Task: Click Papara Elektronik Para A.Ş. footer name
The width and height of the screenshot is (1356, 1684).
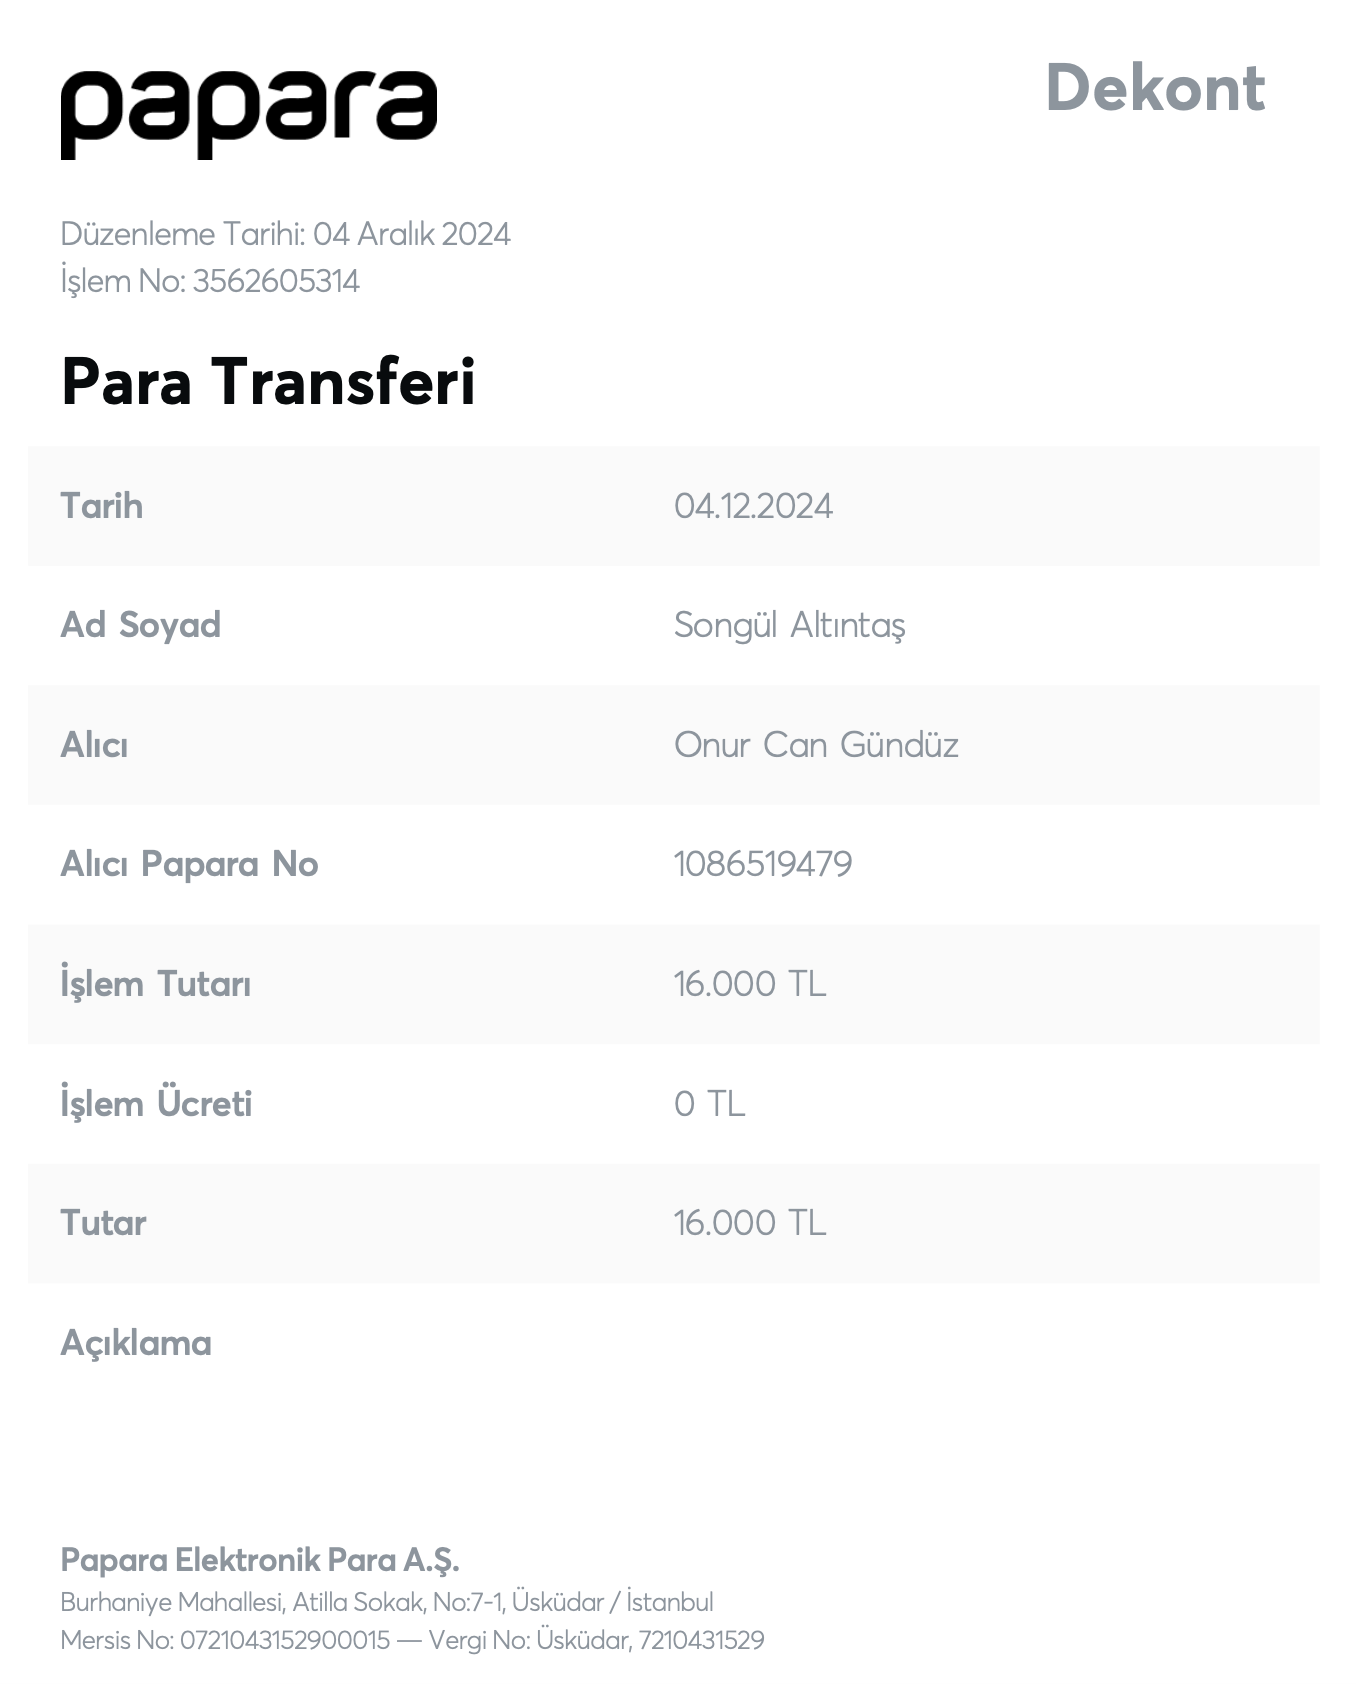Action: [260, 1560]
